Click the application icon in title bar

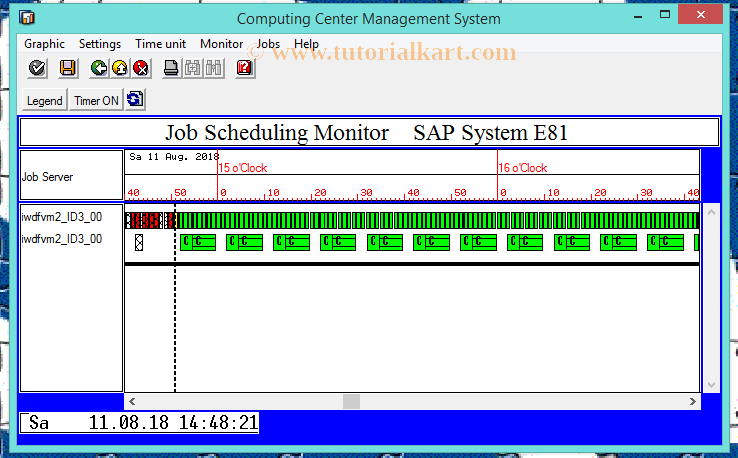[x=27, y=17]
